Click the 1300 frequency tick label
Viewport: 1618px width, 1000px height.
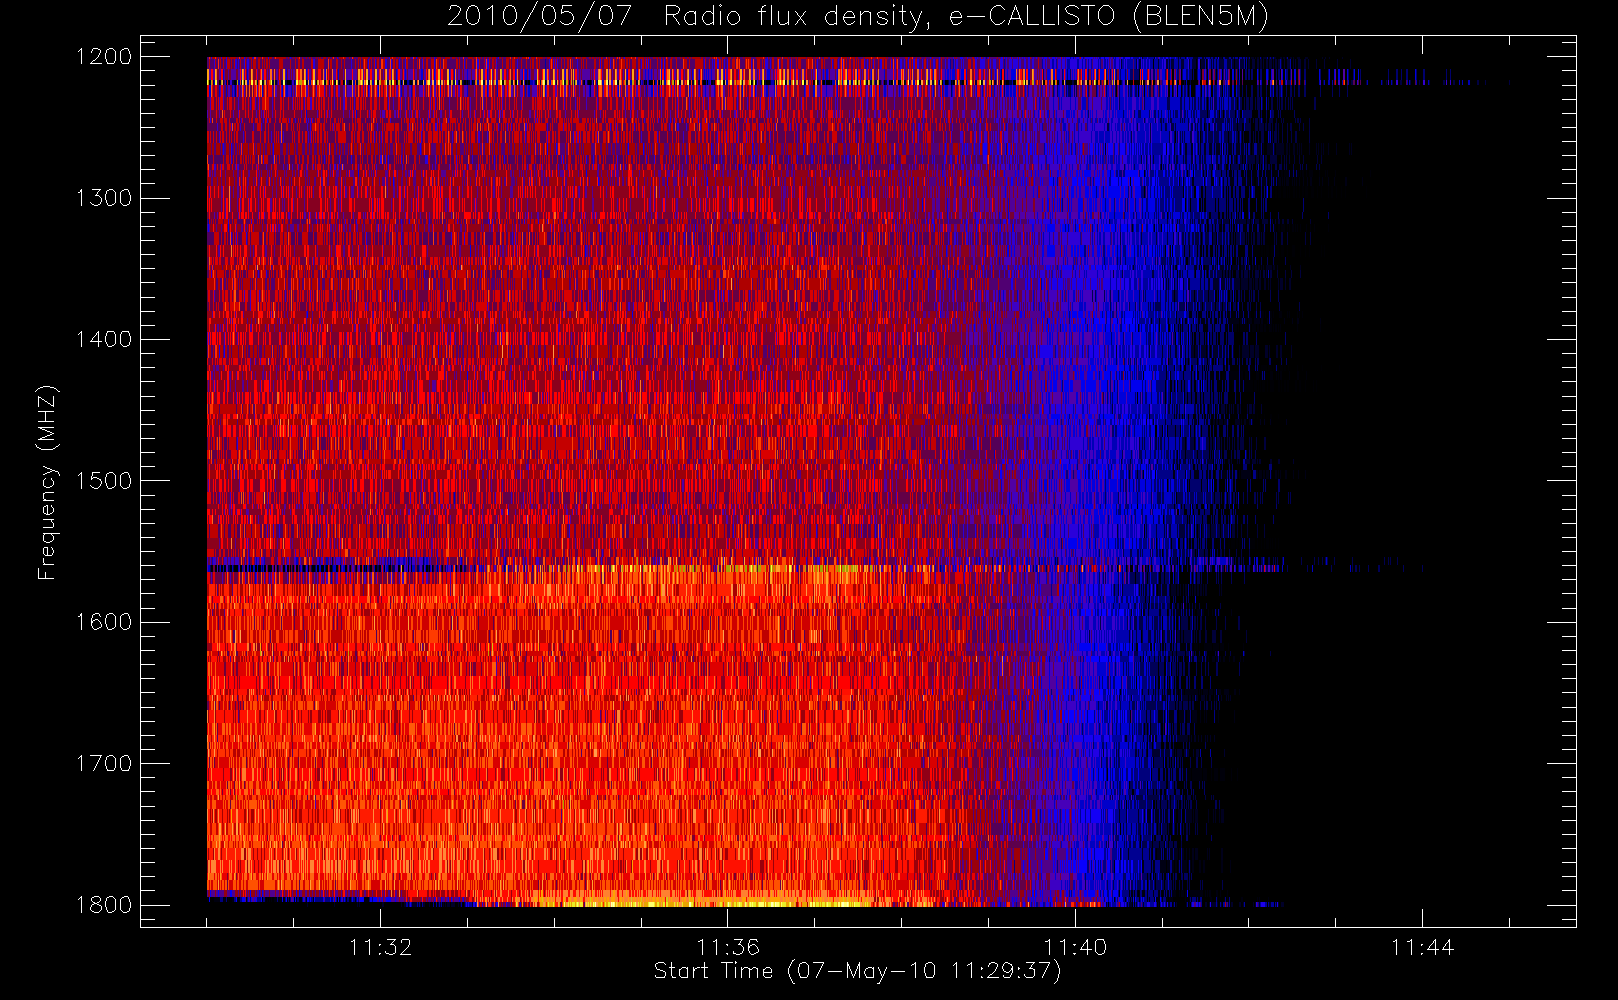pyautogui.click(x=104, y=198)
